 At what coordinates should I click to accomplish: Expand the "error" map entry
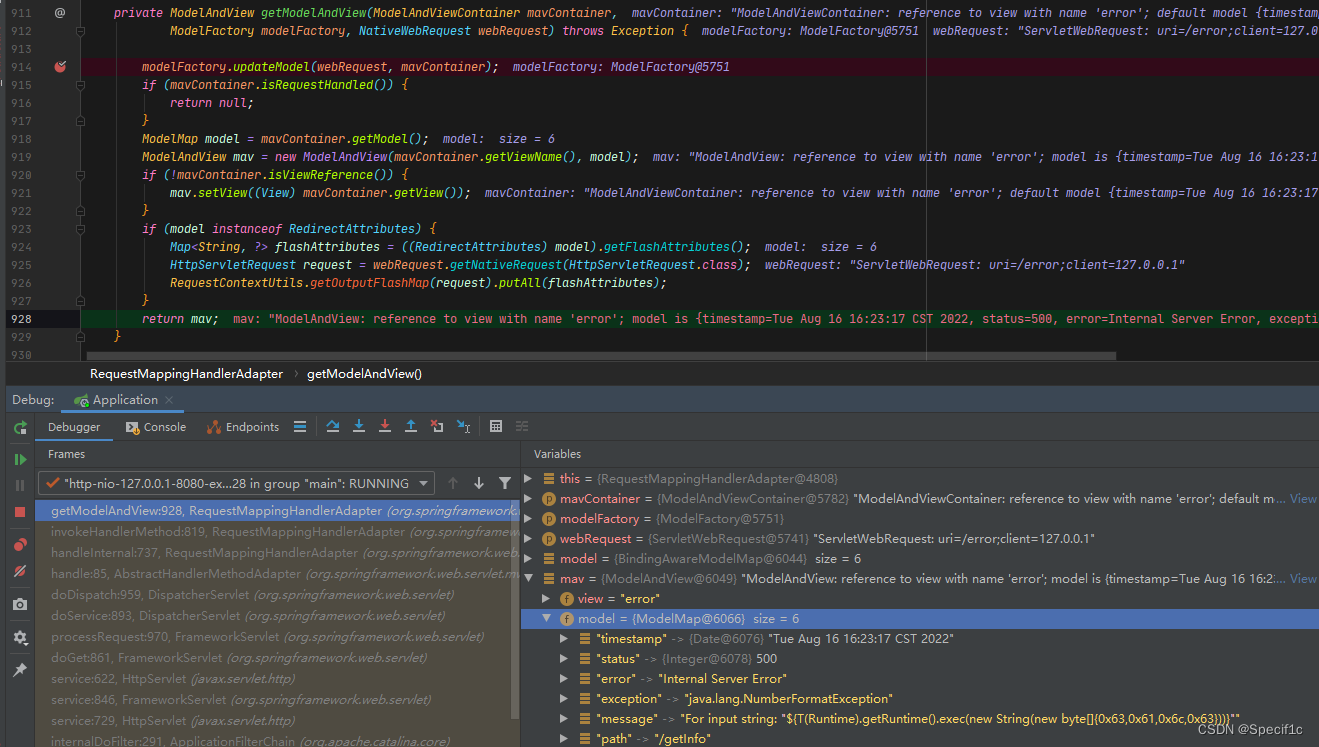[565, 679]
